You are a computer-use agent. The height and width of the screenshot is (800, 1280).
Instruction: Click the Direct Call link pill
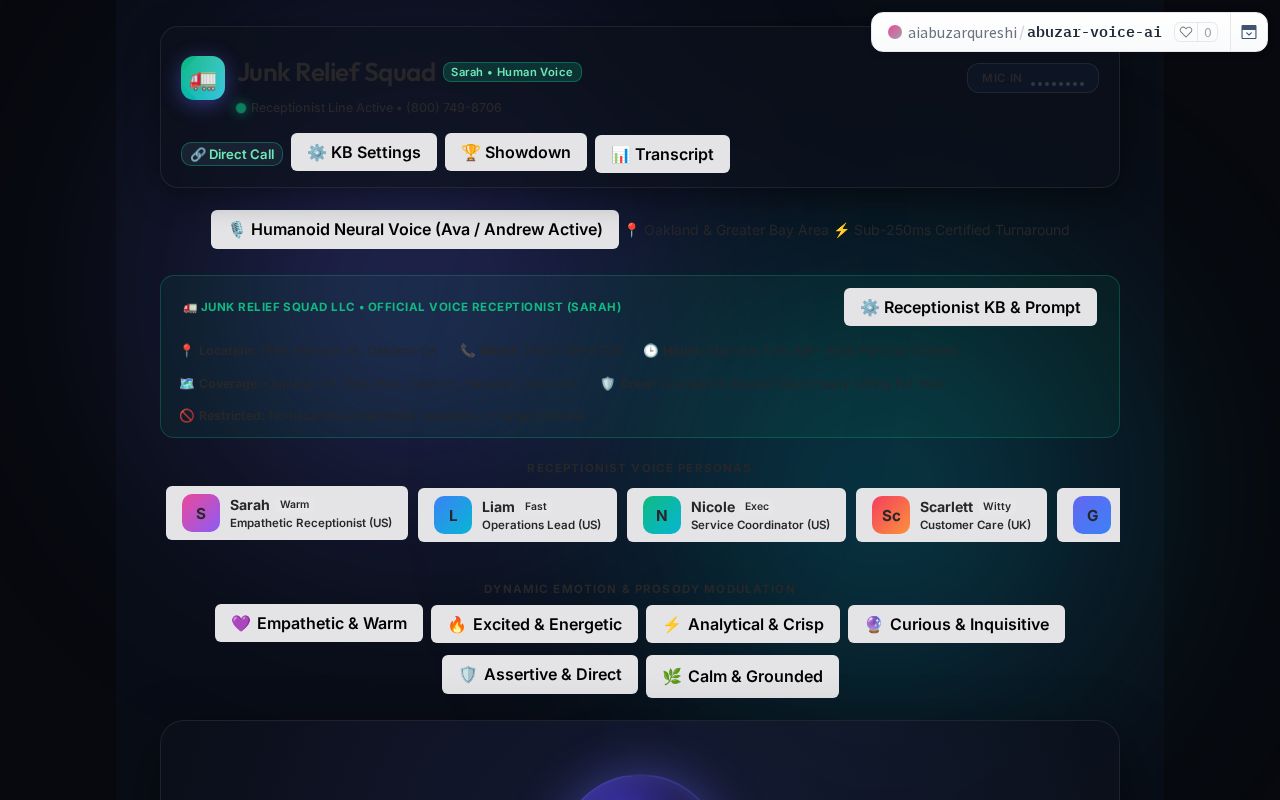point(232,154)
